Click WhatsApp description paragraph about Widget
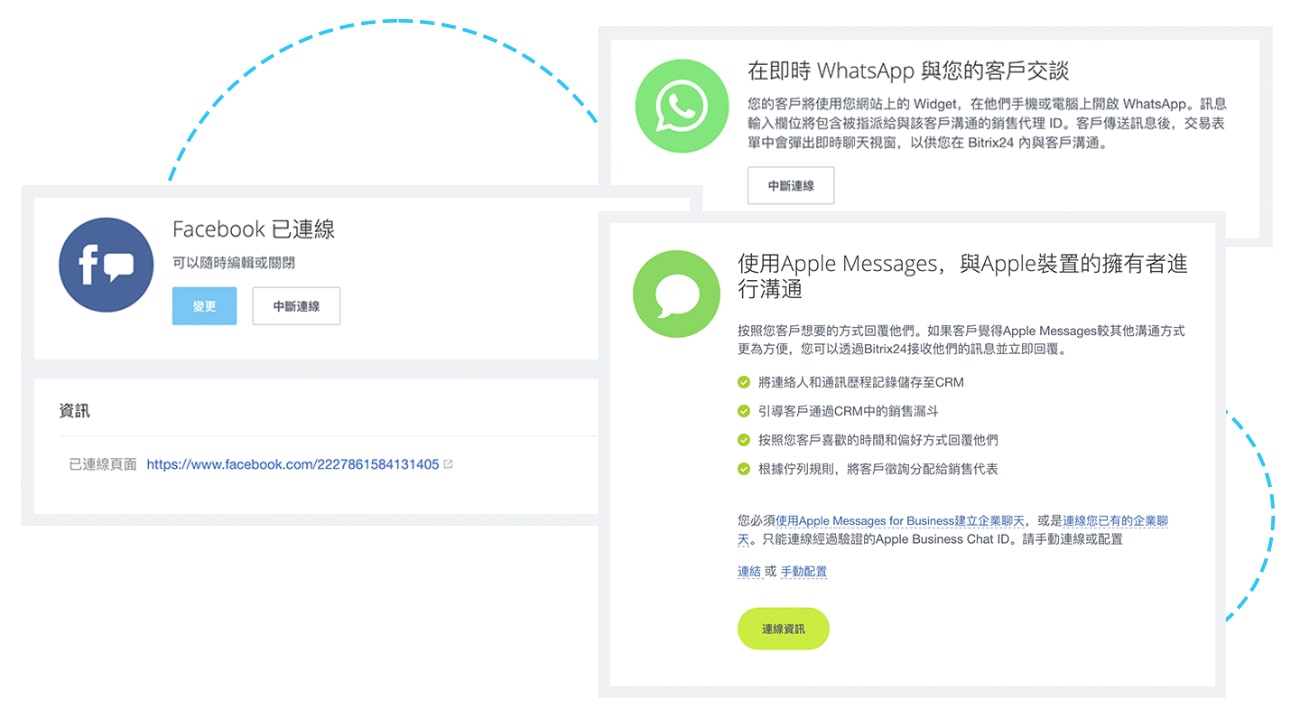Image resolution: width=1300 pixels, height=710 pixels. (x=987, y=123)
